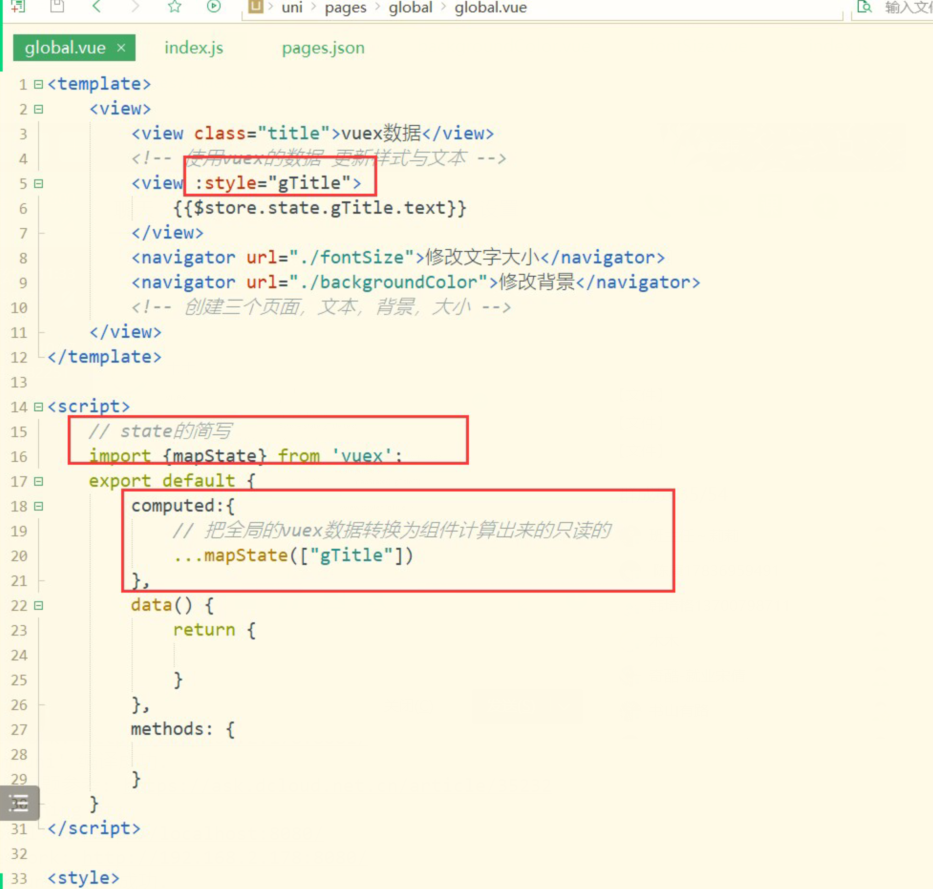The height and width of the screenshot is (889, 933).
Task: Click the closing '</view>' tag on line 7
Action: click(x=167, y=233)
